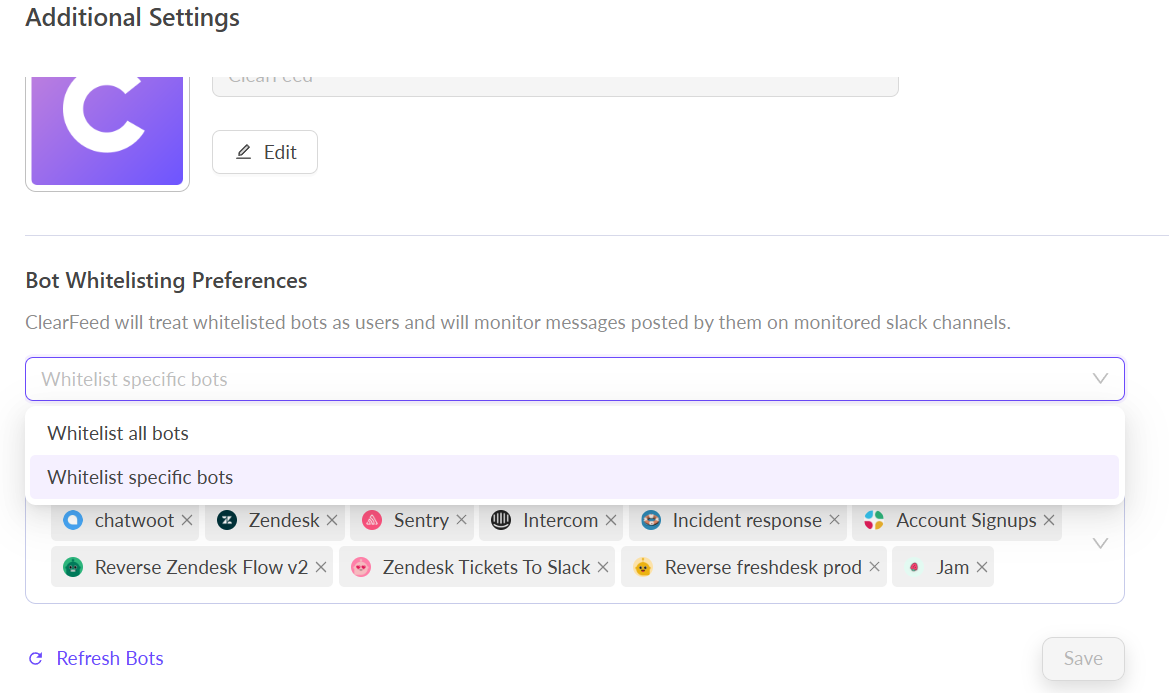Click the Account Signups Slack icon
Screen dimensions: 1169x693
874,520
